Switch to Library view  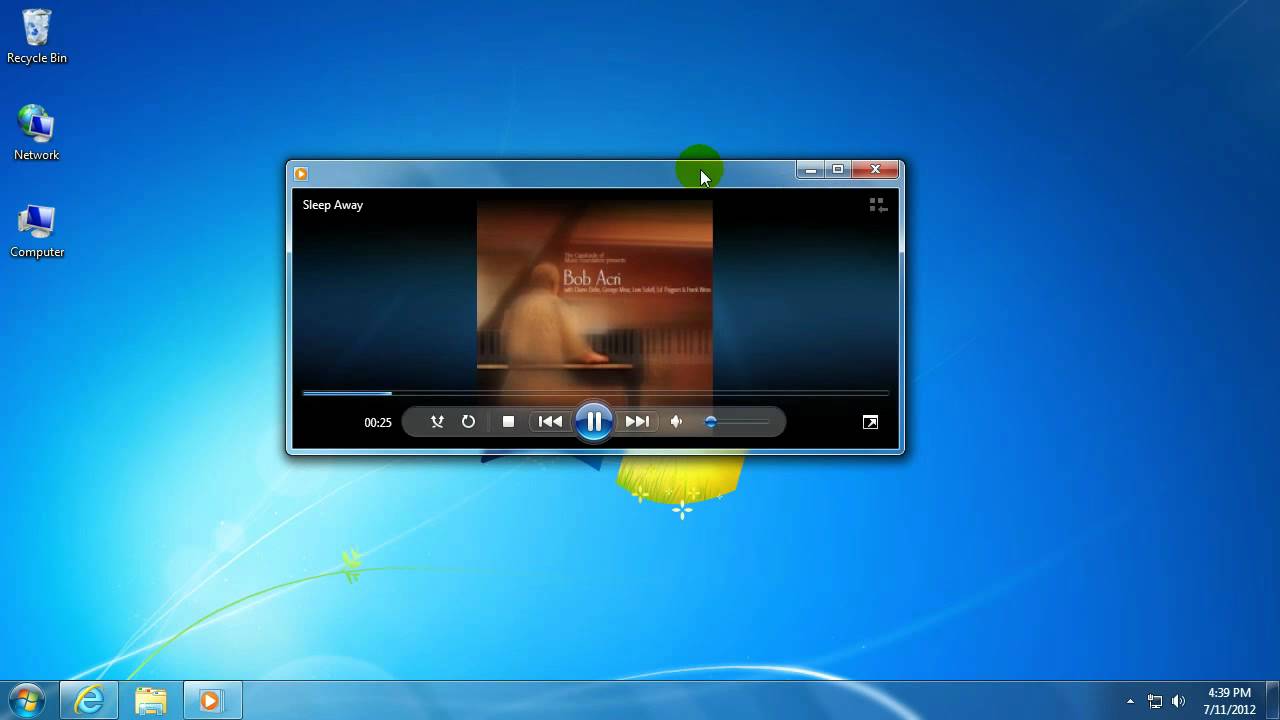(878, 205)
